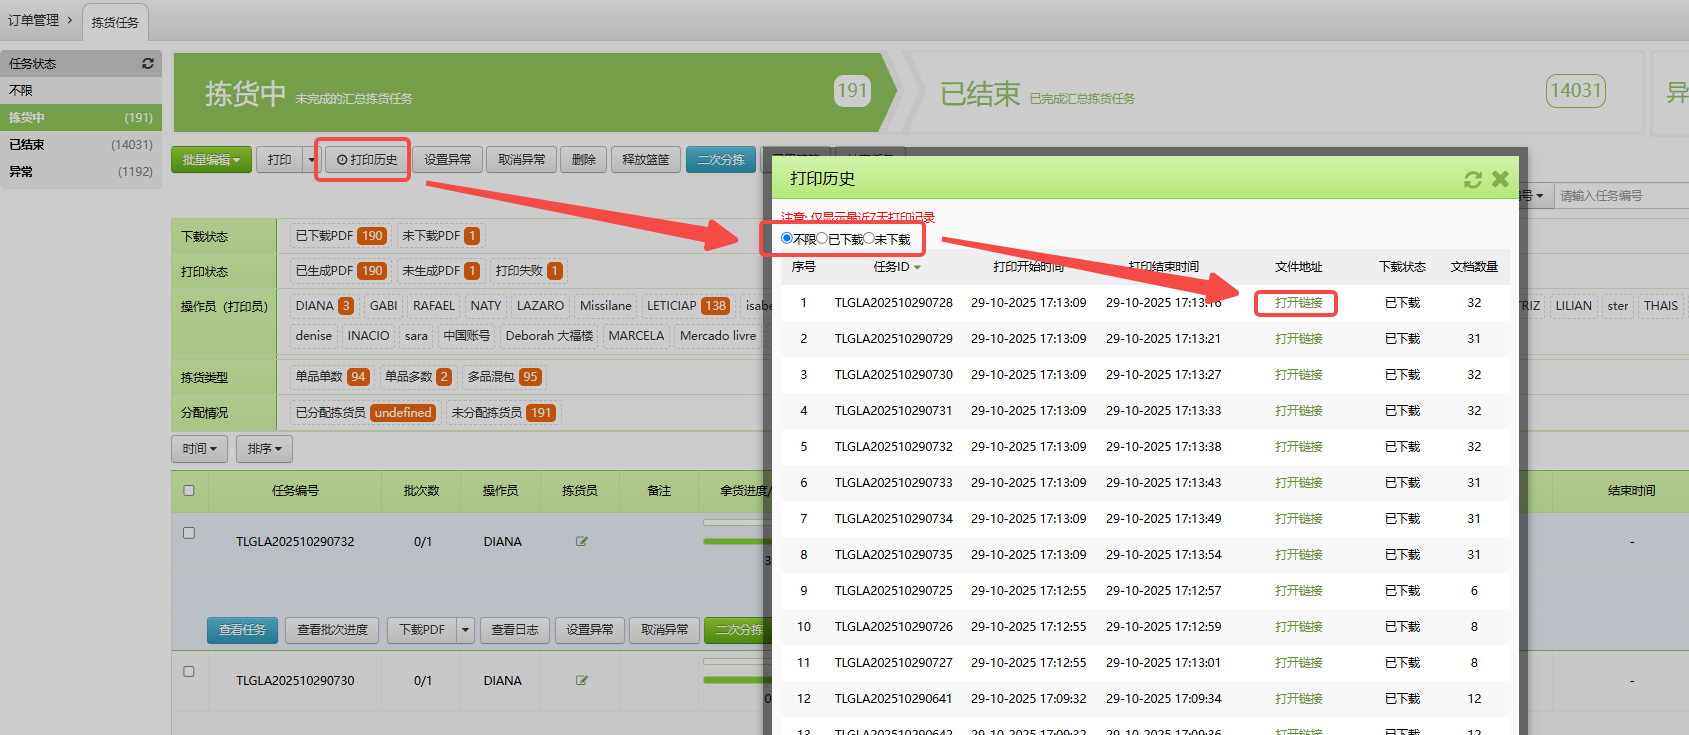This screenshot has width=1689, height=735.
Task: Open the 时间 dropdown
Action: [200, 449]
